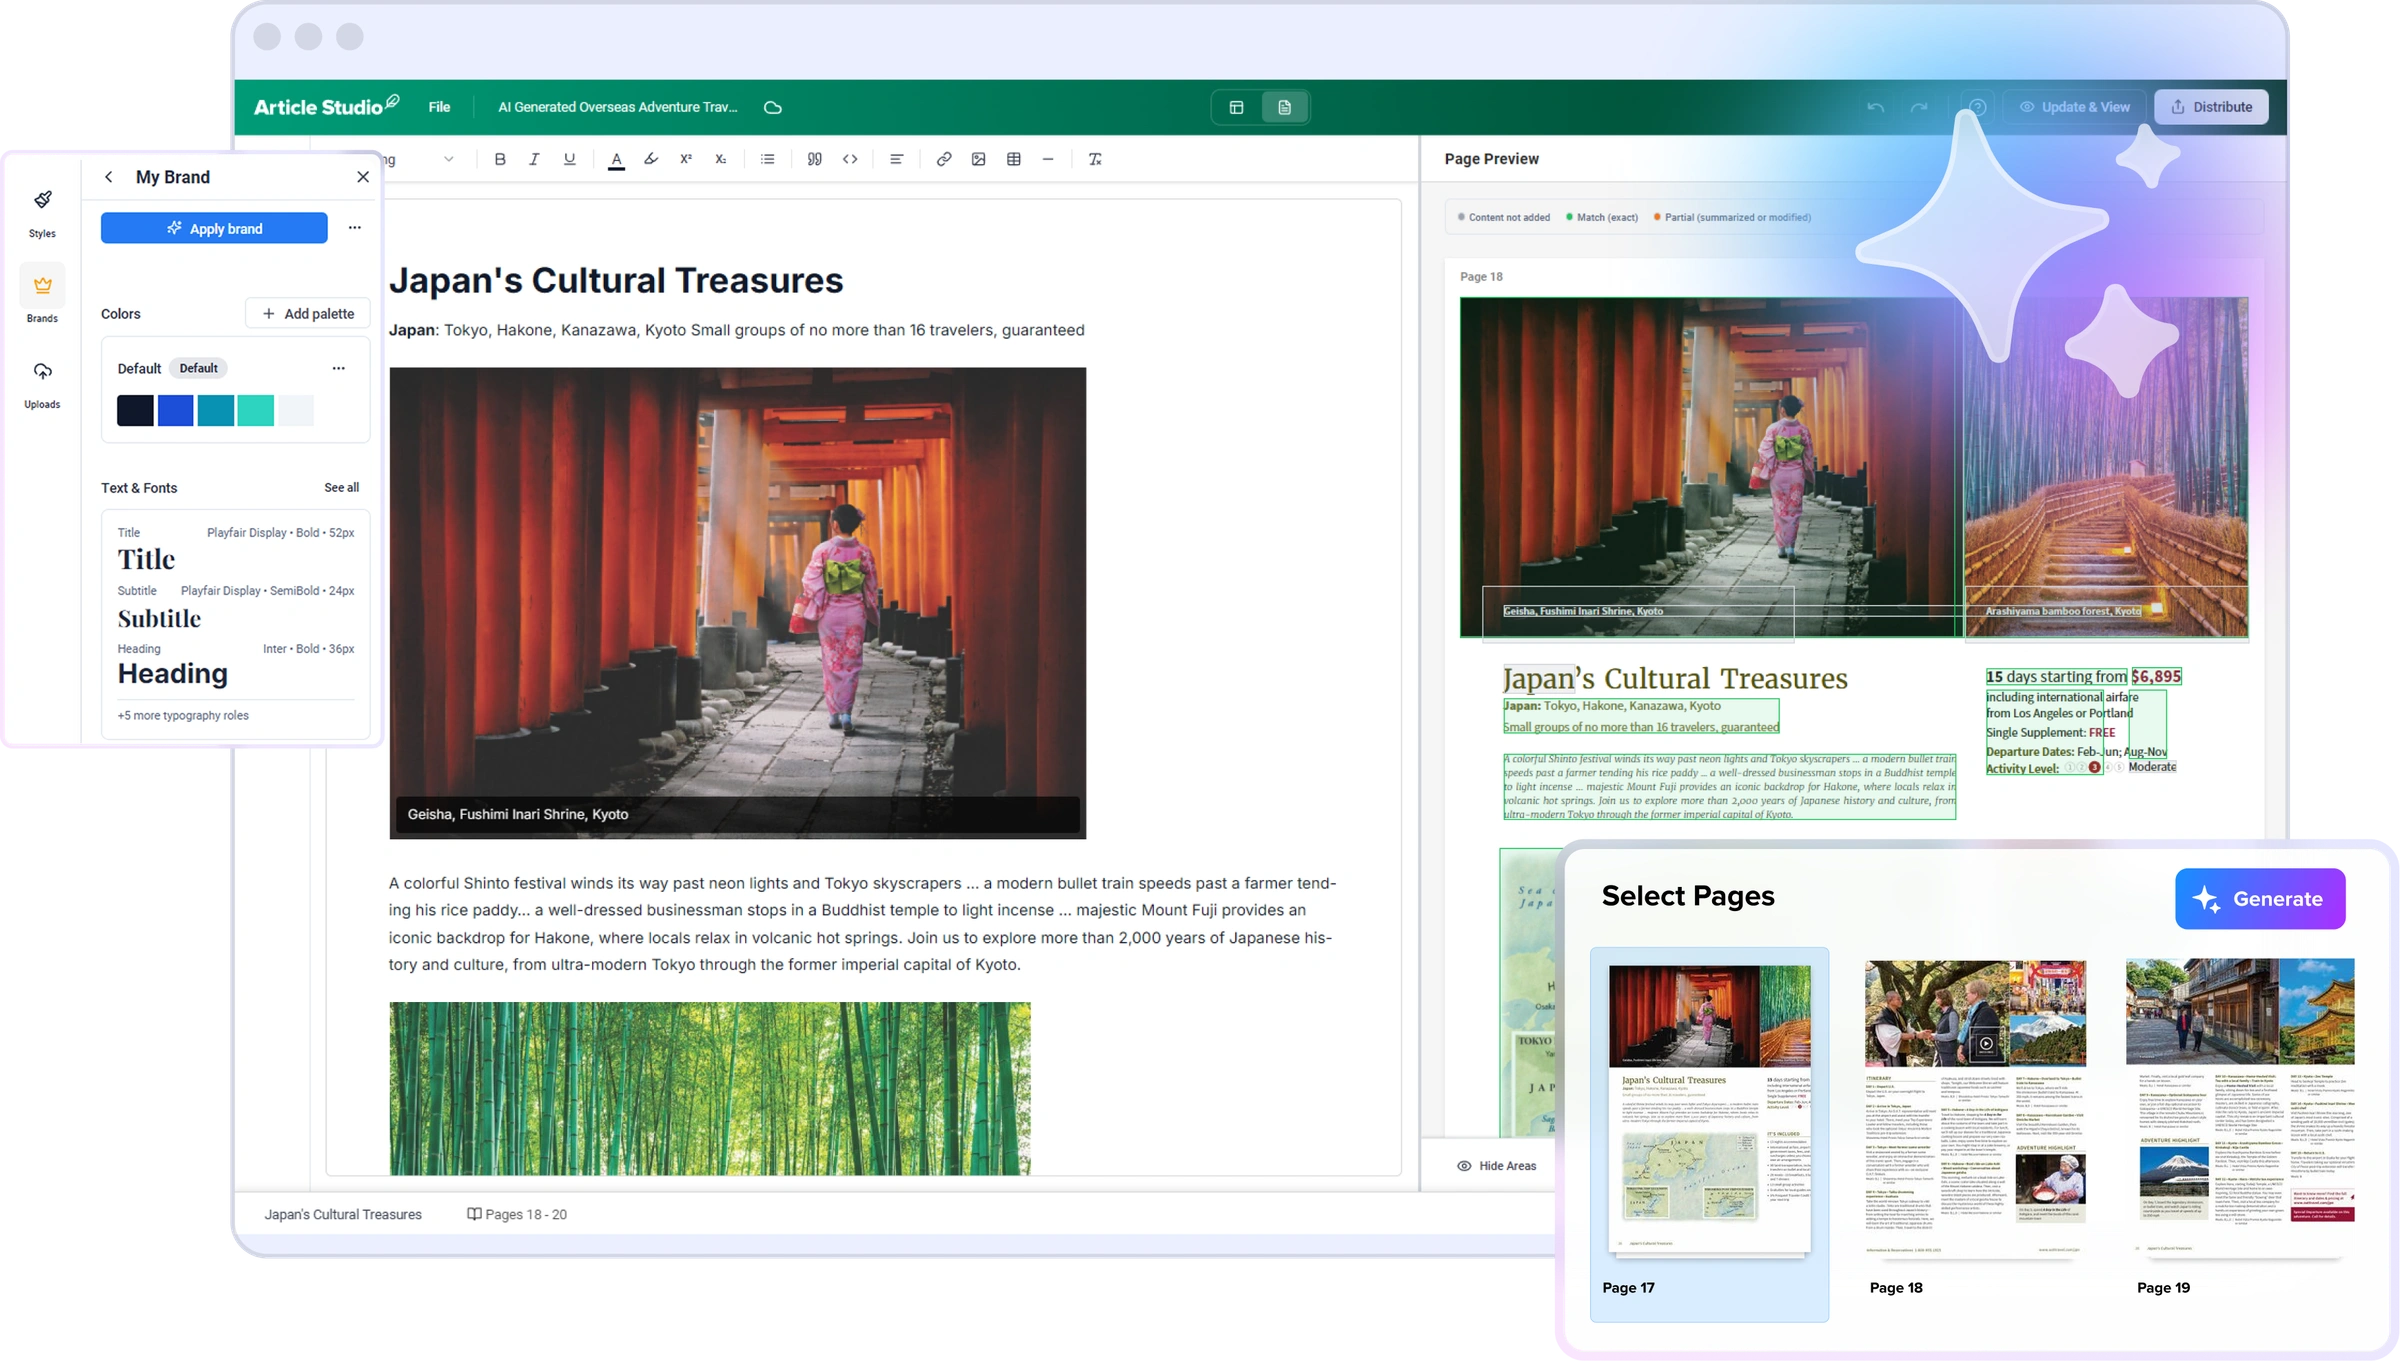
Task: Apply superscript formatting
Action: click(x=686, y=159)
